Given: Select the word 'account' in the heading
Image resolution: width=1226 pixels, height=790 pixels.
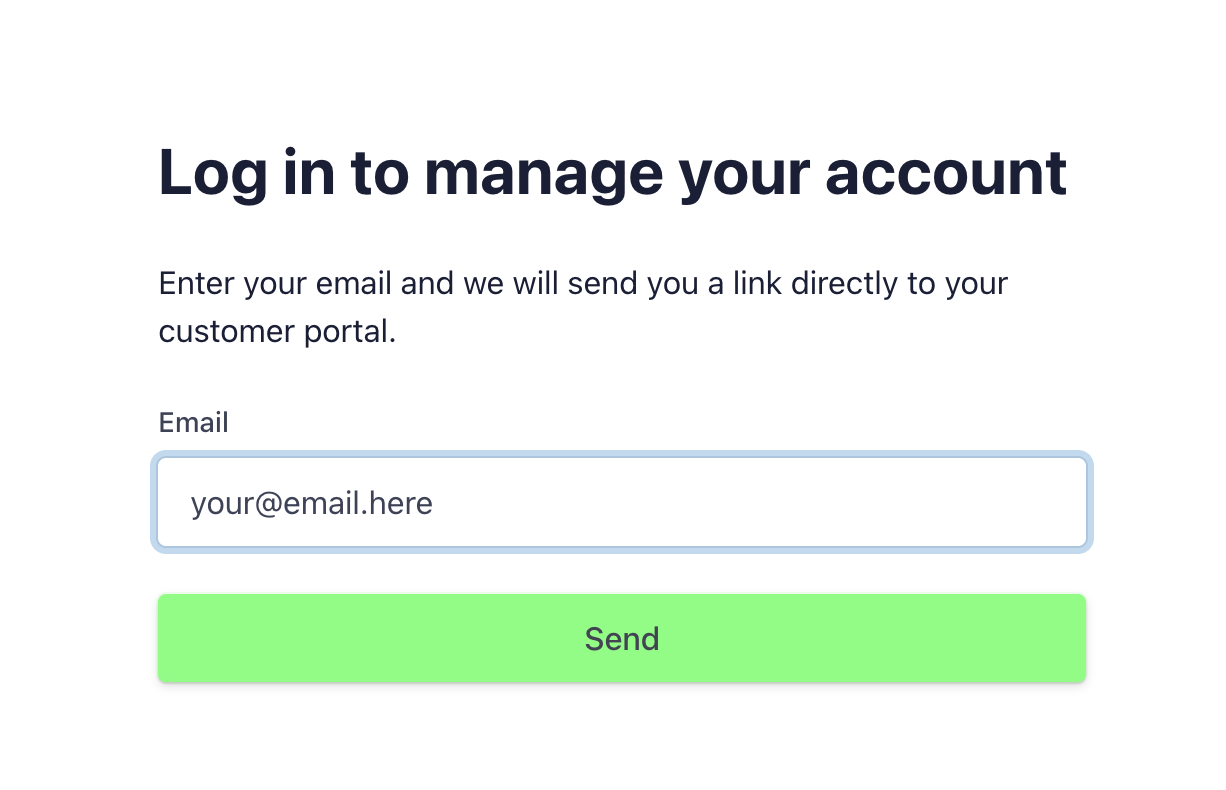Looking at the screenshot, I should click(x=946, y=172).
